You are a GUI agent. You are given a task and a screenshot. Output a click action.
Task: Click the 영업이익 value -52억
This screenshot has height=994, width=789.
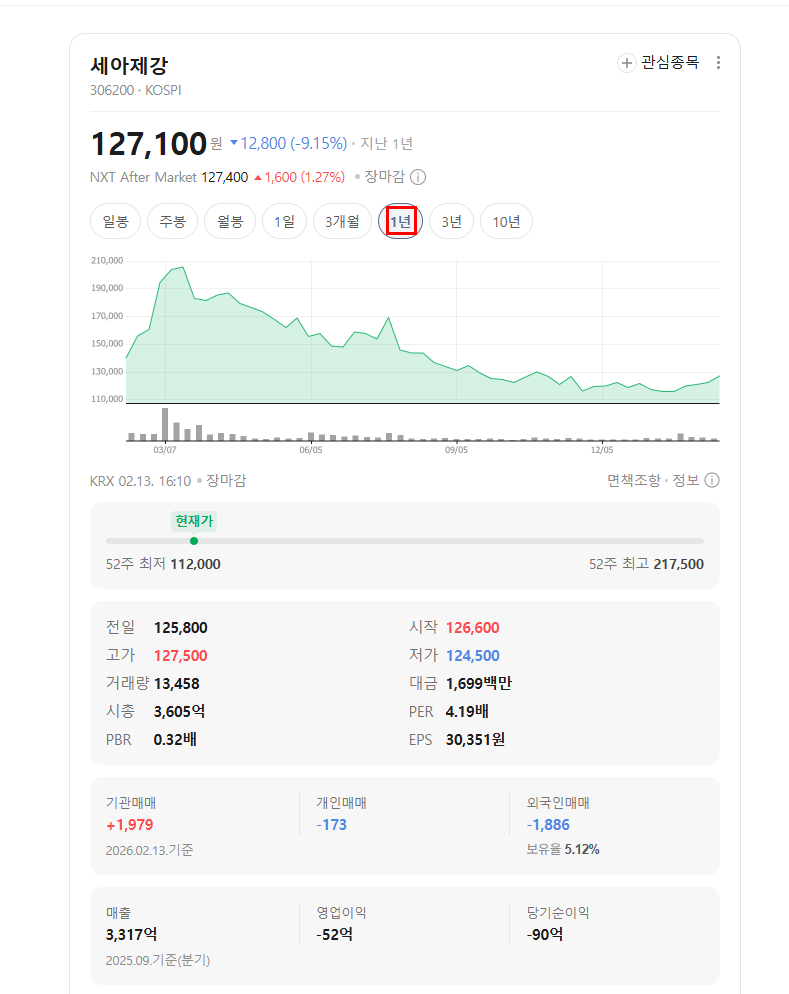pyautogui.click(x=335, y=935)
